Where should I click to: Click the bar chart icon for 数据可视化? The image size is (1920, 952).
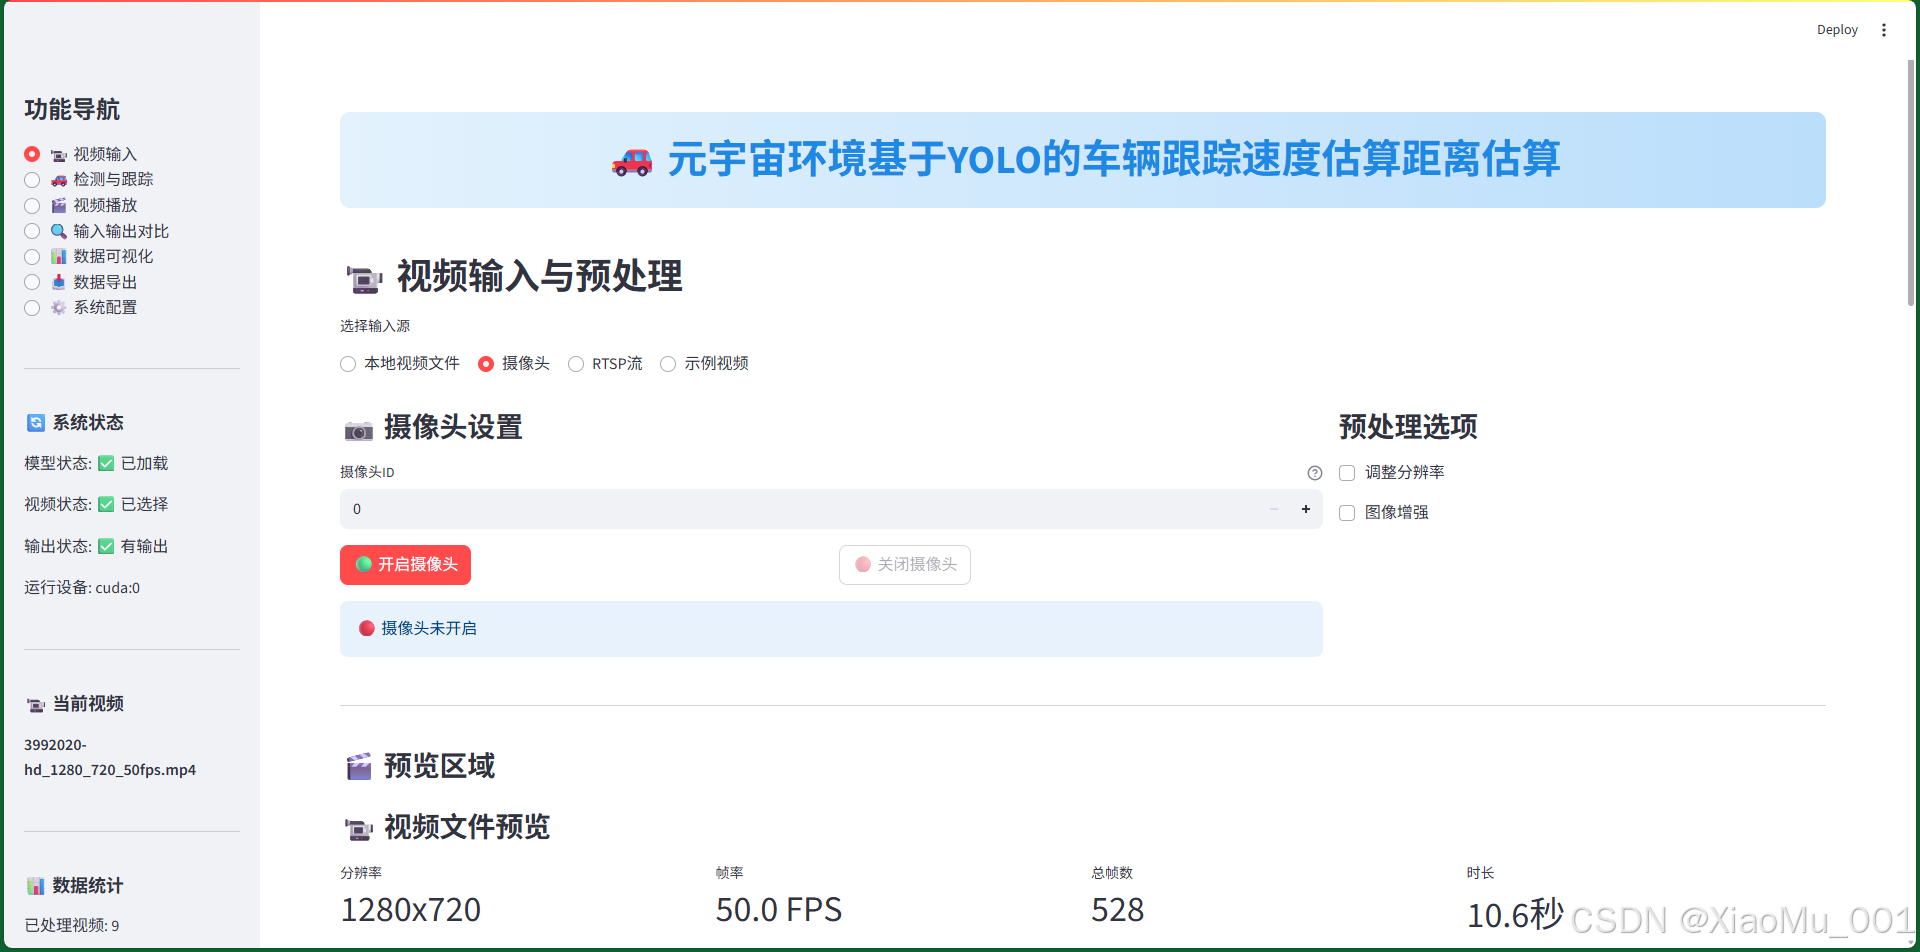(x=58, y=256)
